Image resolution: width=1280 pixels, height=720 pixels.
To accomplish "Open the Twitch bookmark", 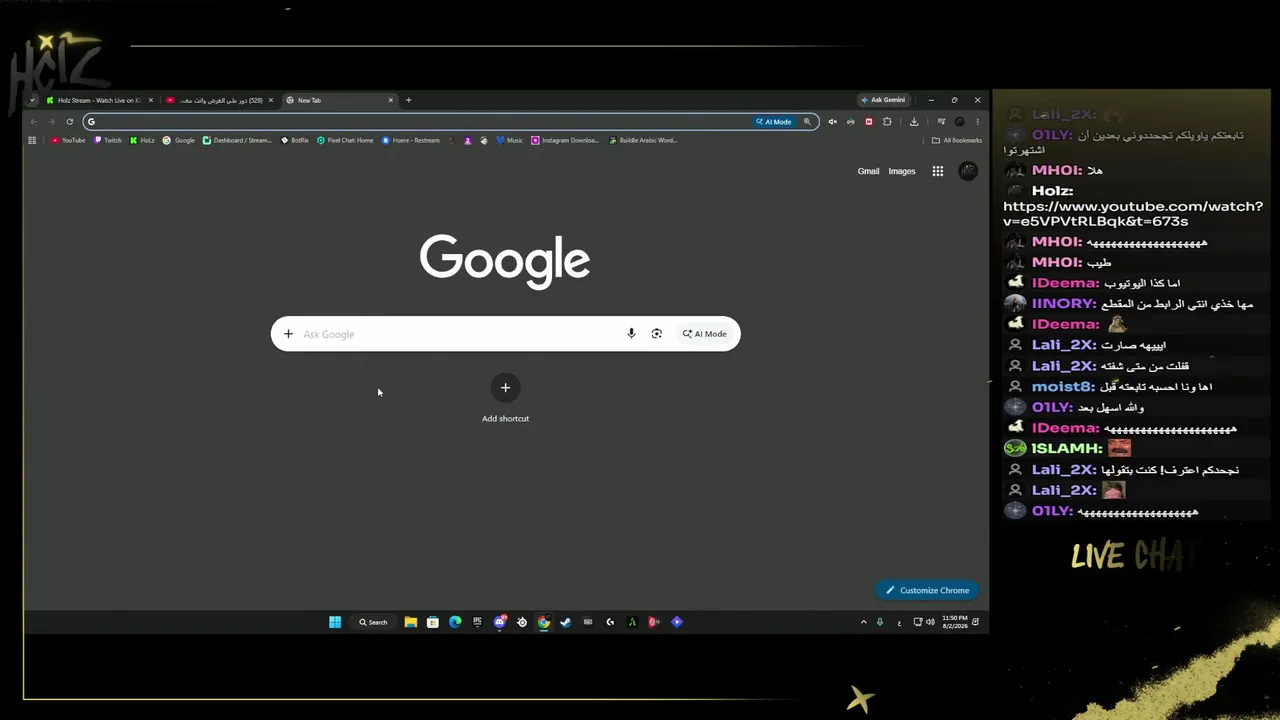I will [x=108, y=140].
